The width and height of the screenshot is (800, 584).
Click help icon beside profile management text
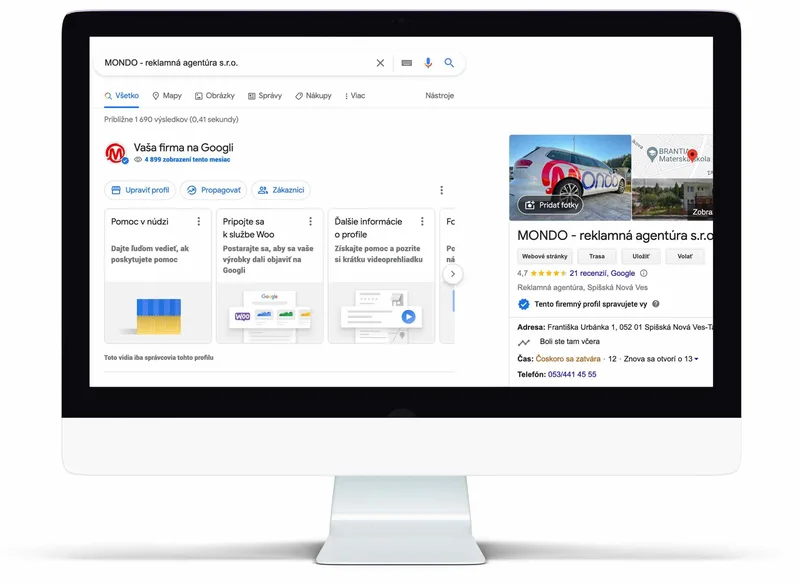(656, 304)
